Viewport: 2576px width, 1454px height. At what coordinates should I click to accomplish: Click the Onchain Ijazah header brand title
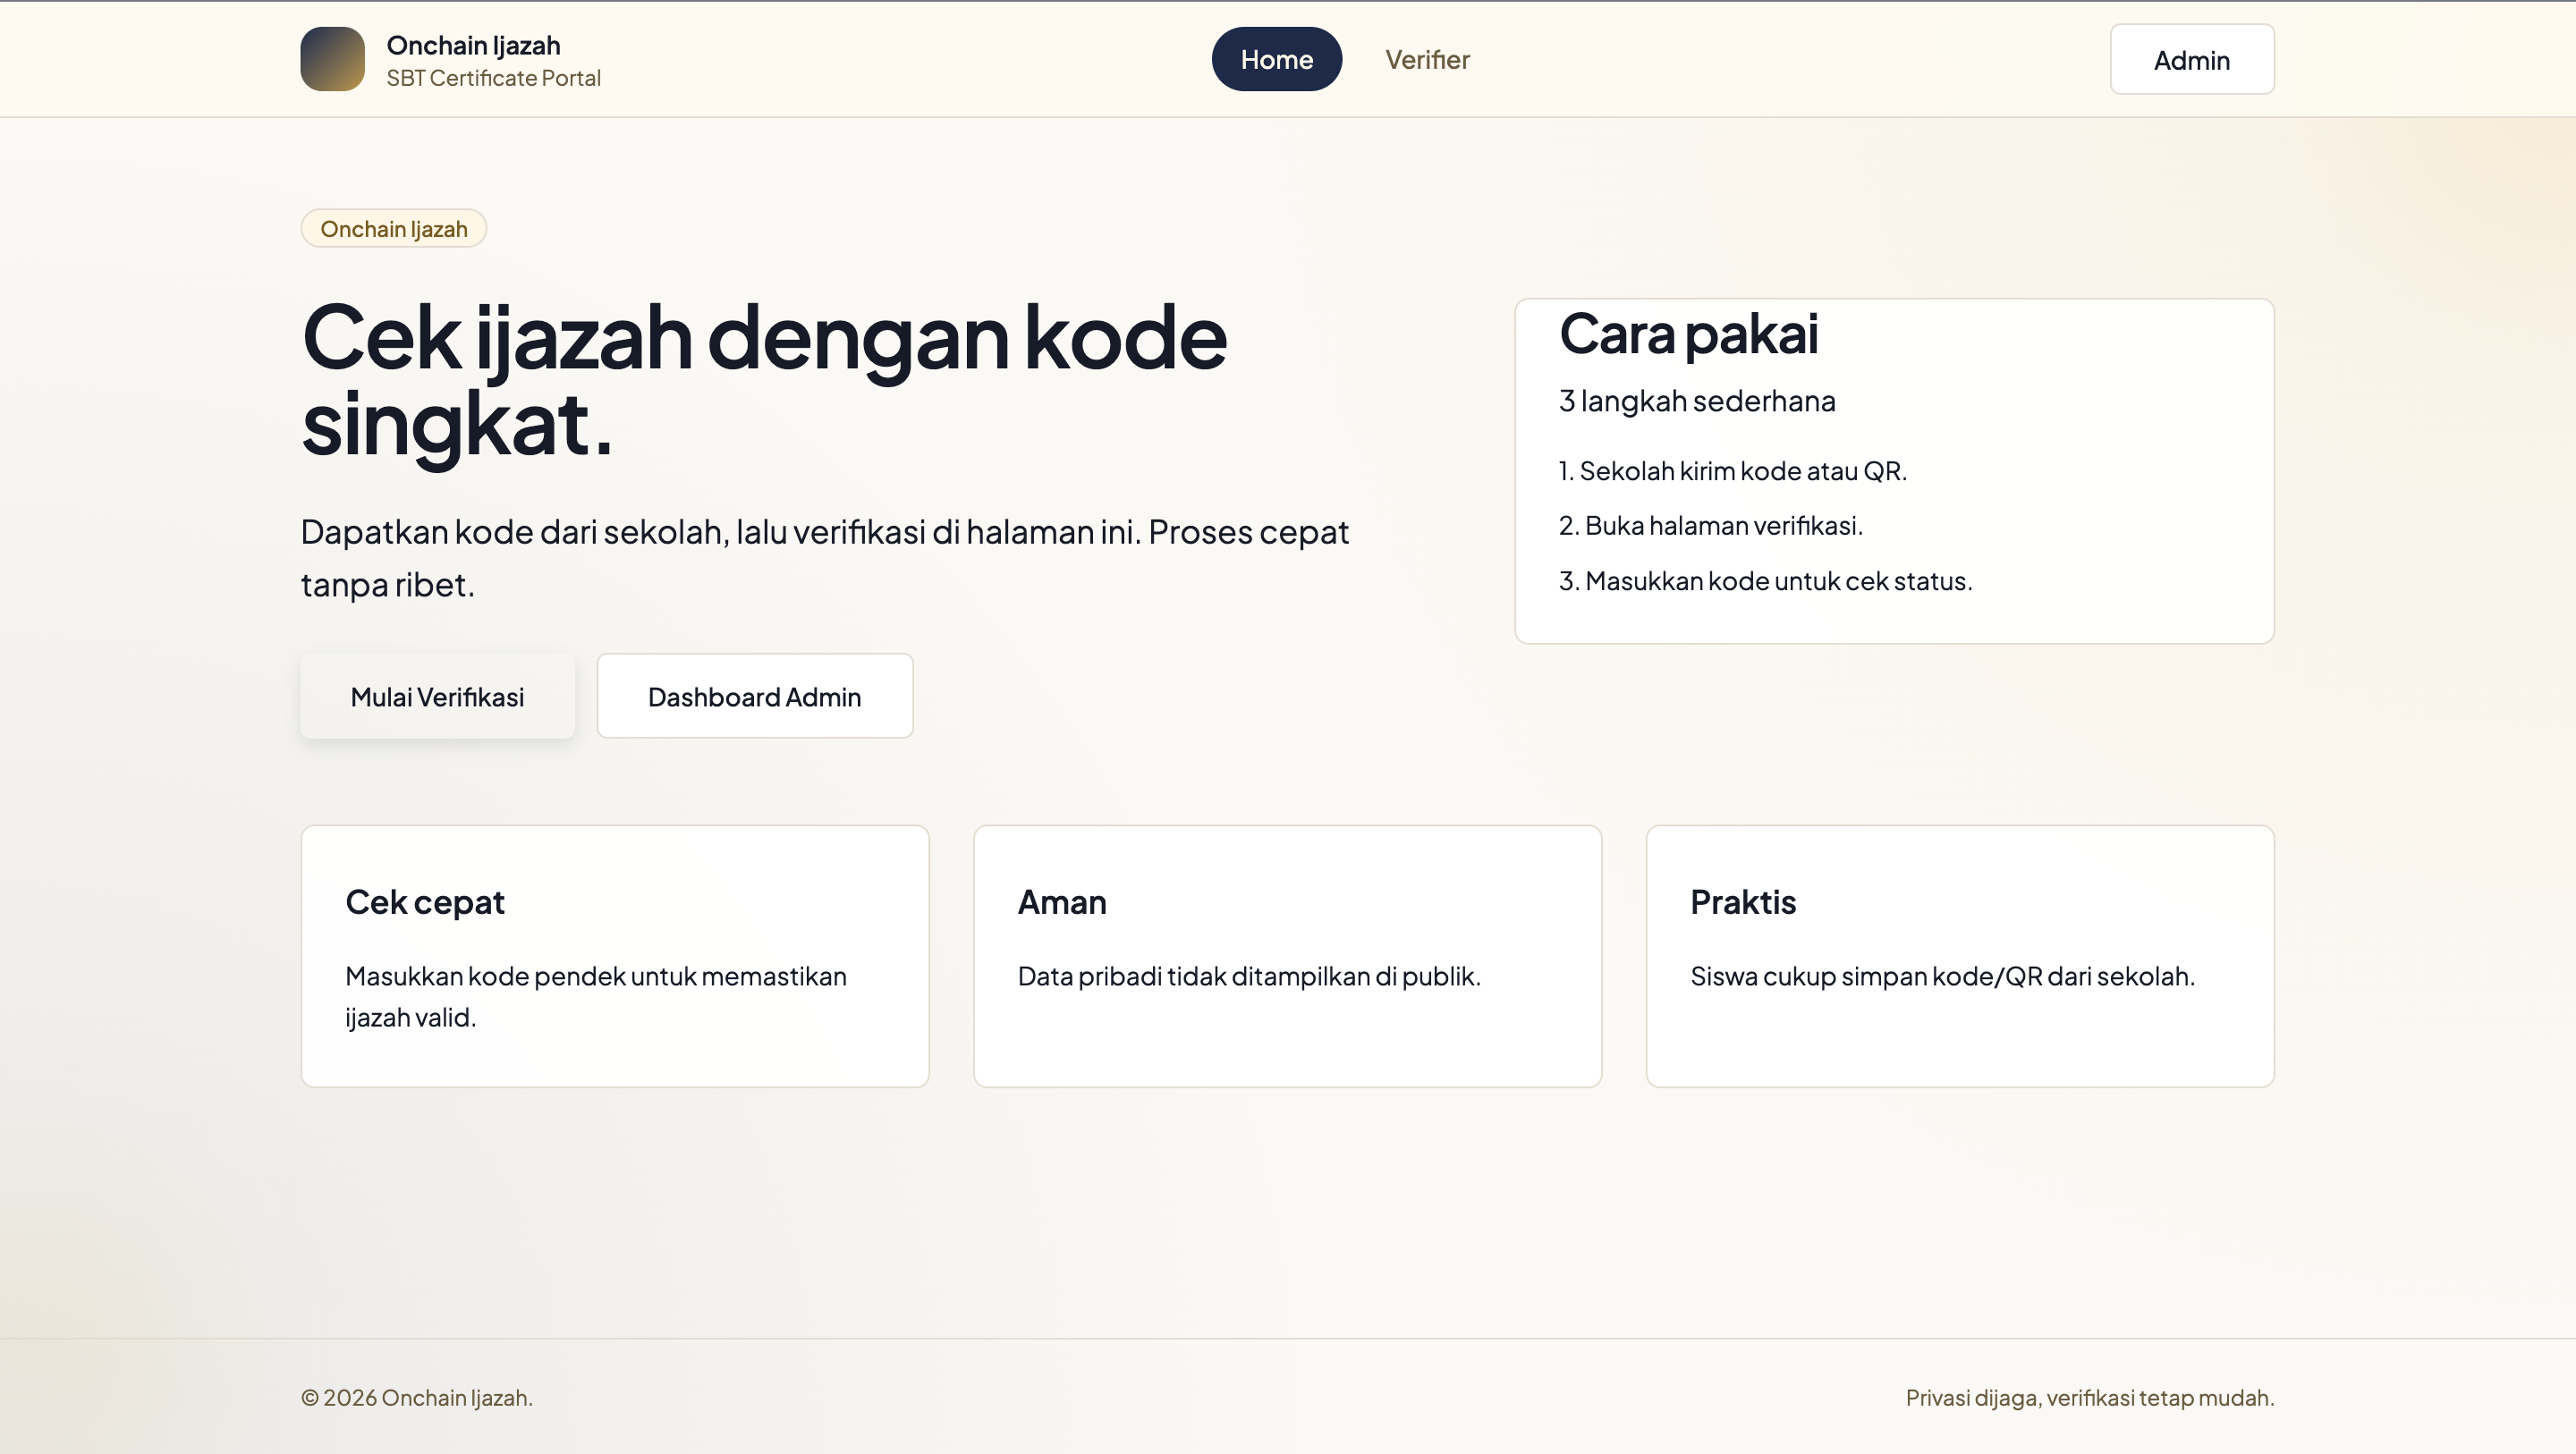point(473,45)
